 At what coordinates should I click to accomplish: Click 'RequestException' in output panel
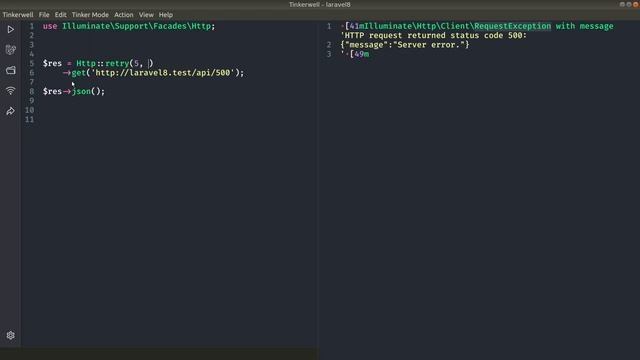pos(512,26)
